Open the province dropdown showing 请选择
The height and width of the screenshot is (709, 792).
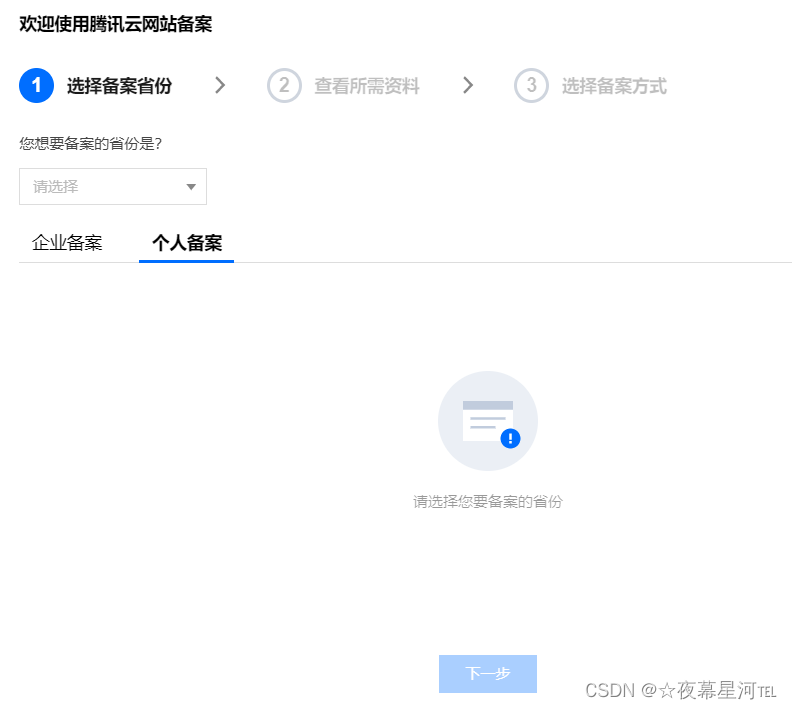[x=113, y=186]
